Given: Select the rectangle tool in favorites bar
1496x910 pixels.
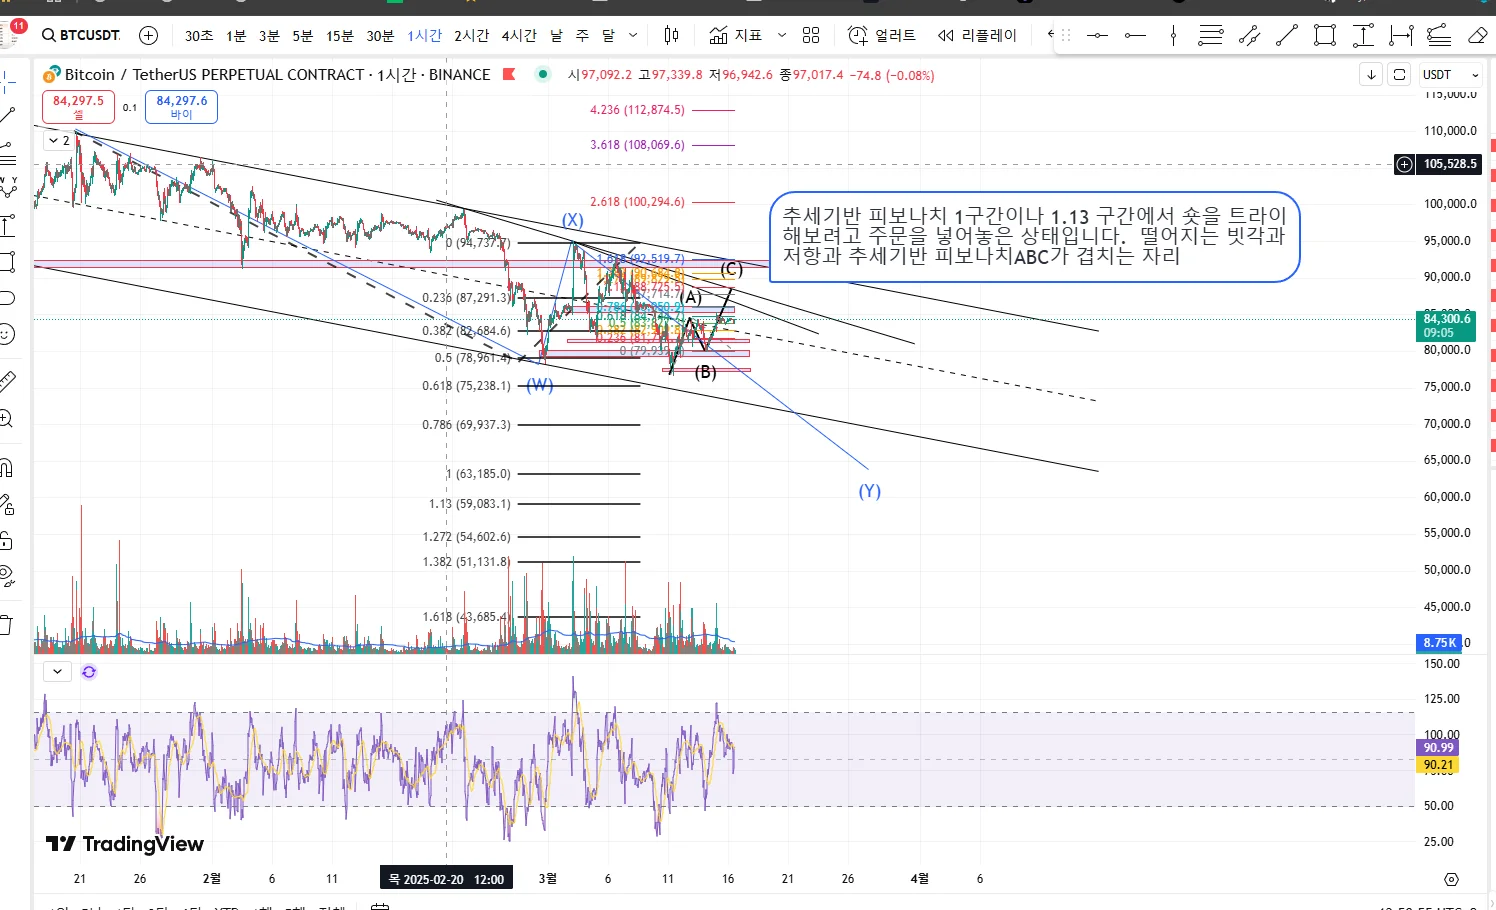Looking at the screenshot, I should (1325, 36).
